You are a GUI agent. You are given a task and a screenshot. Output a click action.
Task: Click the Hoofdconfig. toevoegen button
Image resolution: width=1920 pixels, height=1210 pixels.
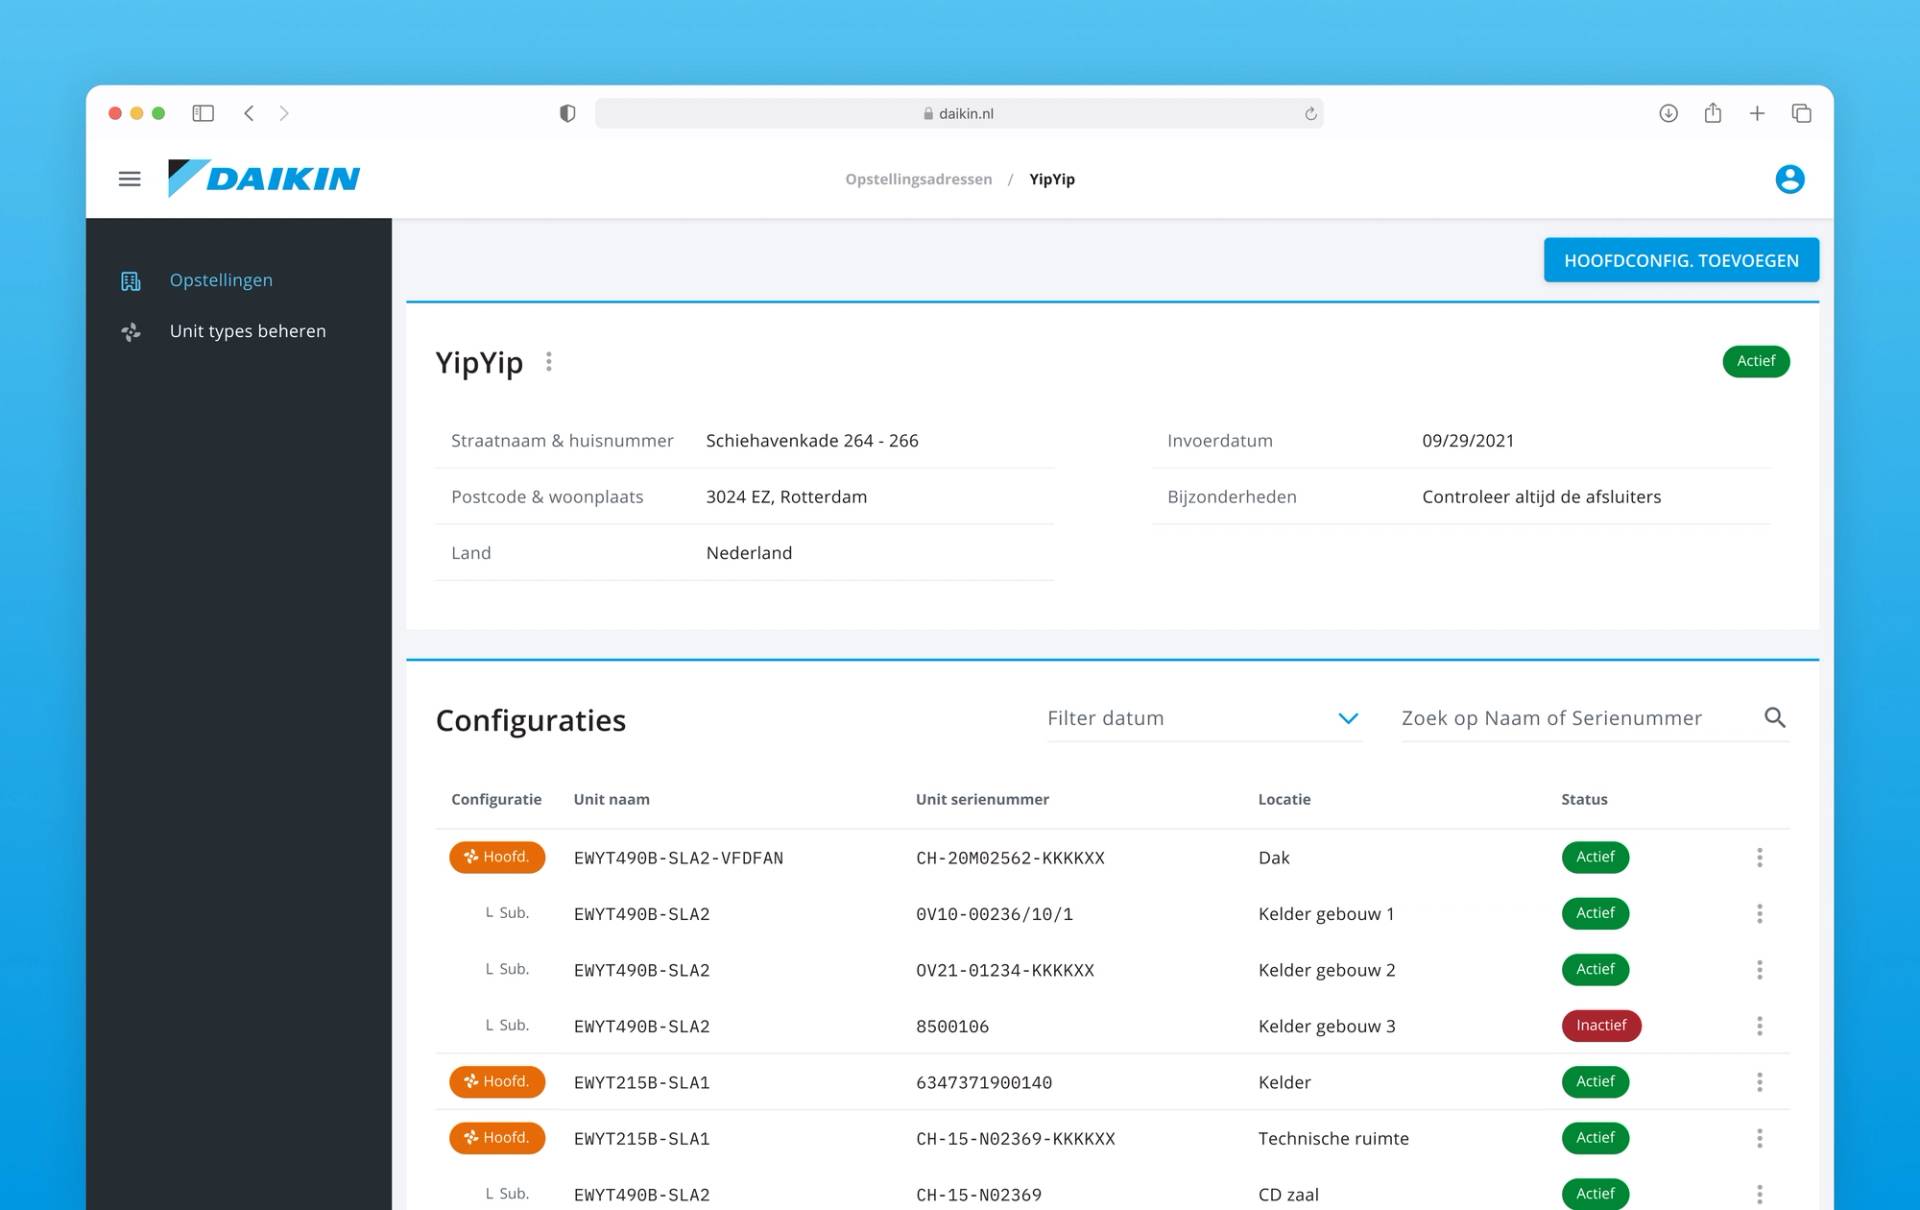coord(1680,260)
